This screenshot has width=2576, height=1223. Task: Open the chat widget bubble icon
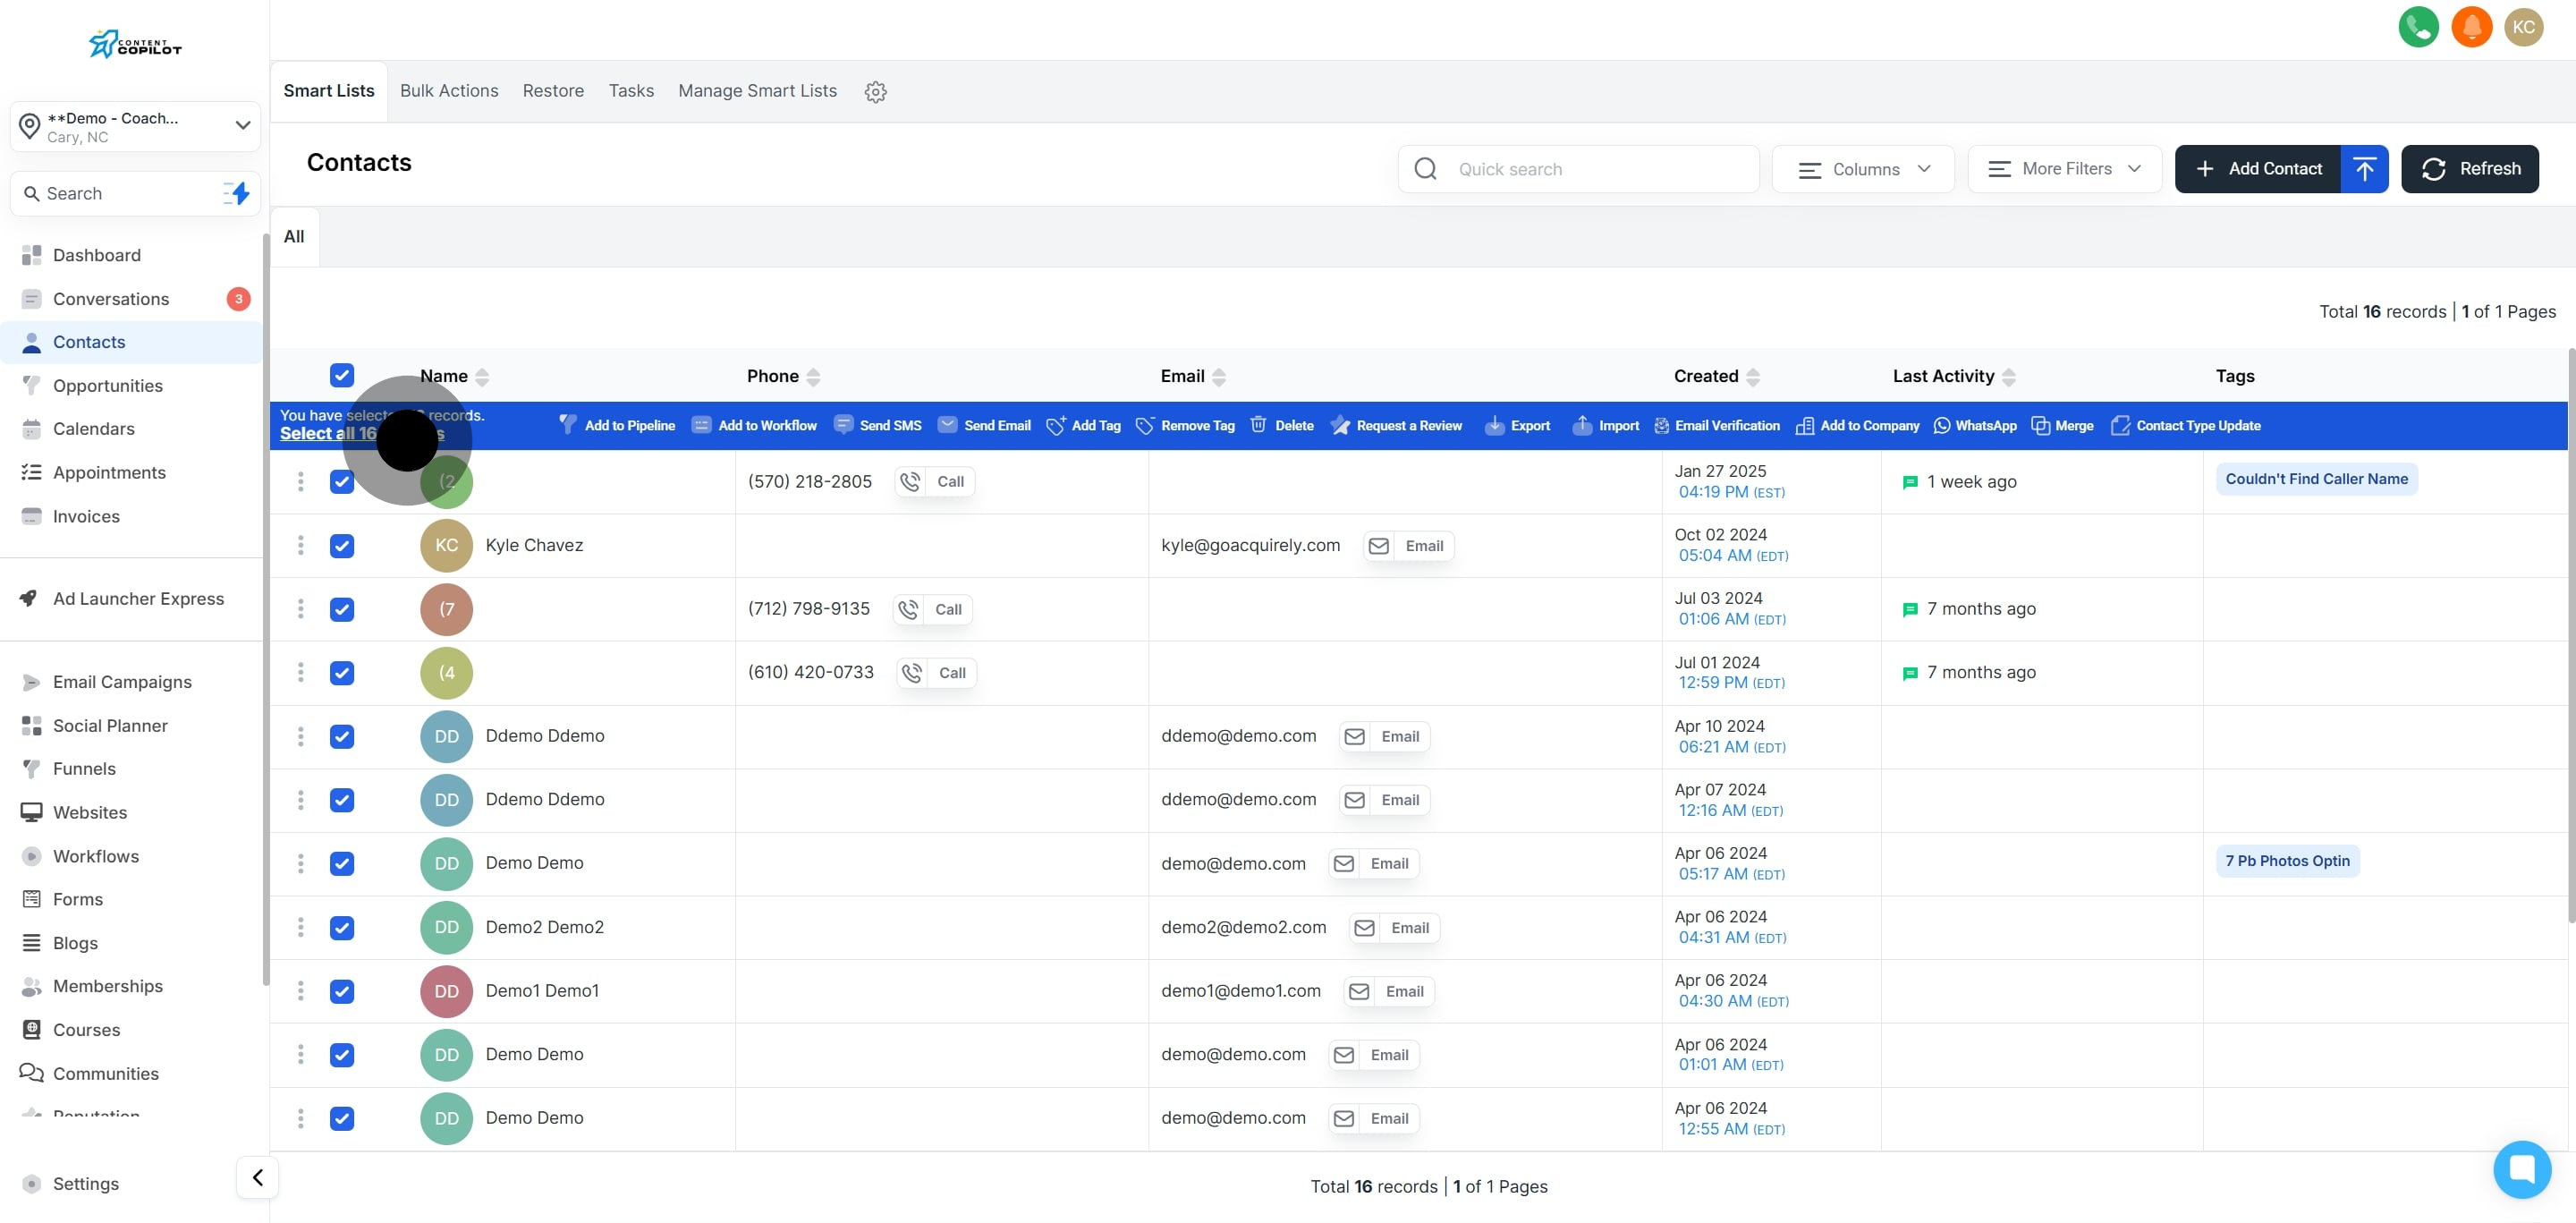(2521, 1168)
